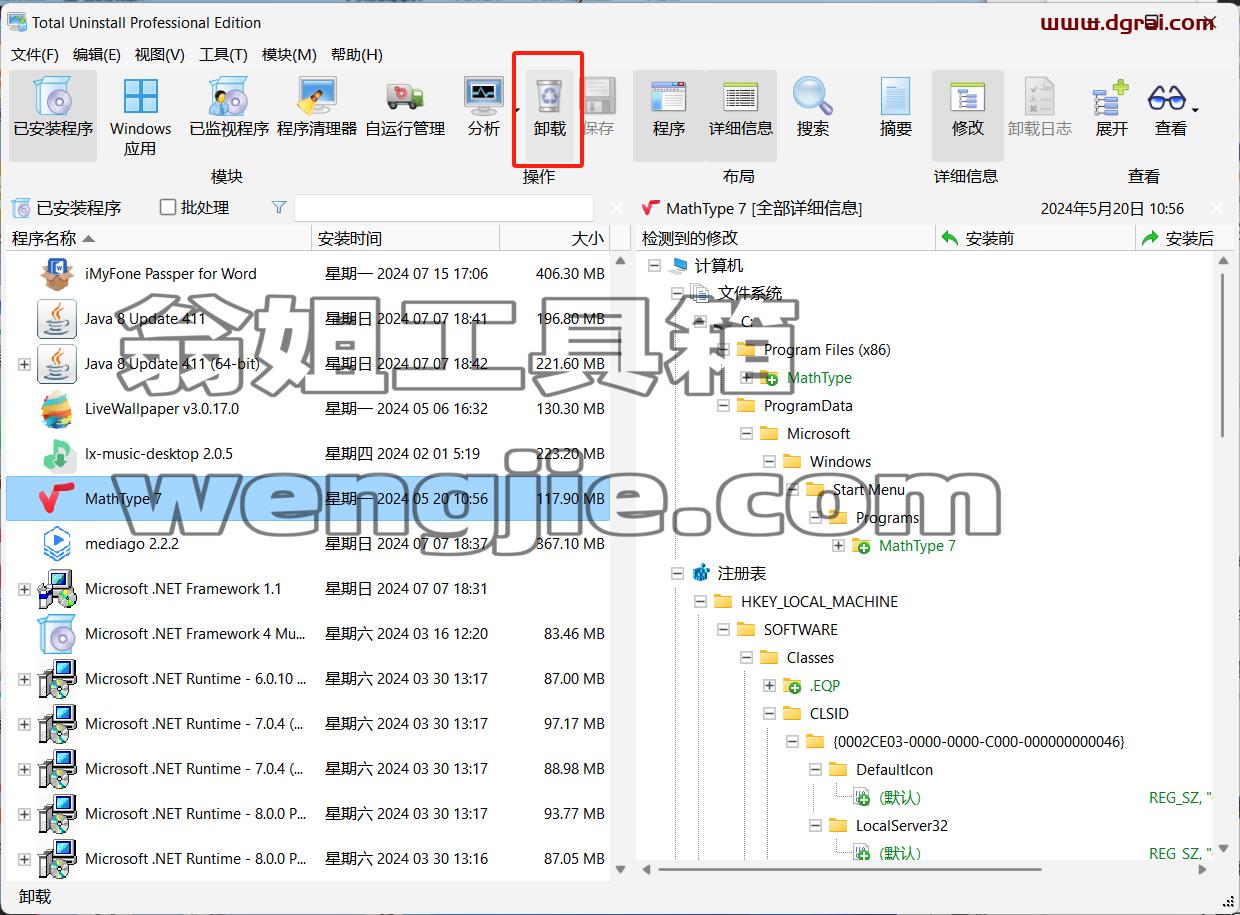This screenshot has width=1240, height=915.
Task: Sort by 安装时间 column header
Action: coord(406,238)
